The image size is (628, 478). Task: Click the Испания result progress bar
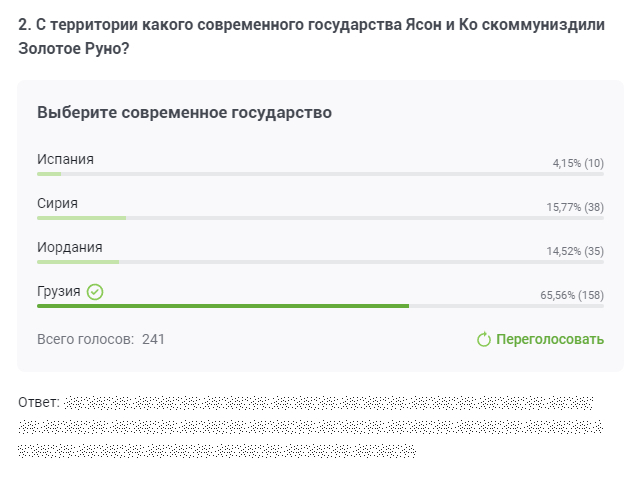320,174
